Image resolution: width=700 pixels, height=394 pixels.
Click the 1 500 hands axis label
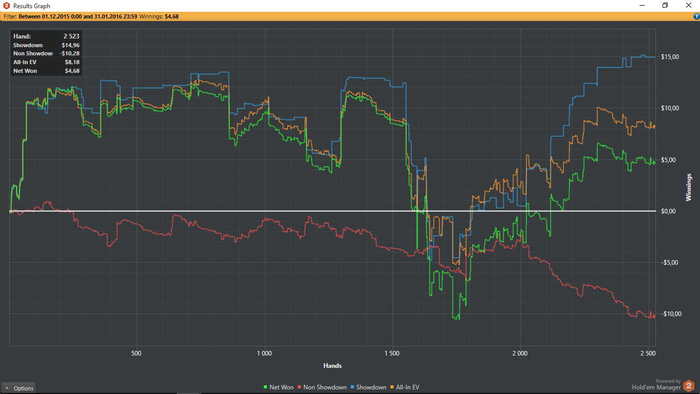point(392,353)
